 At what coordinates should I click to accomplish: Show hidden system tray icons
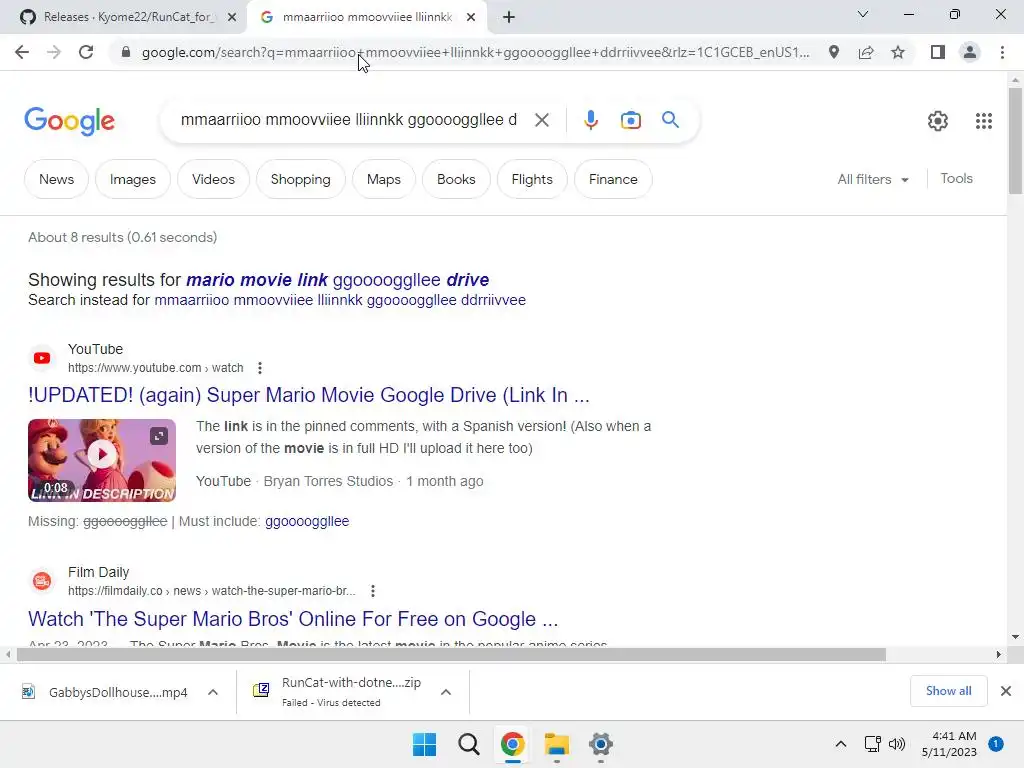tap(841, 744)
